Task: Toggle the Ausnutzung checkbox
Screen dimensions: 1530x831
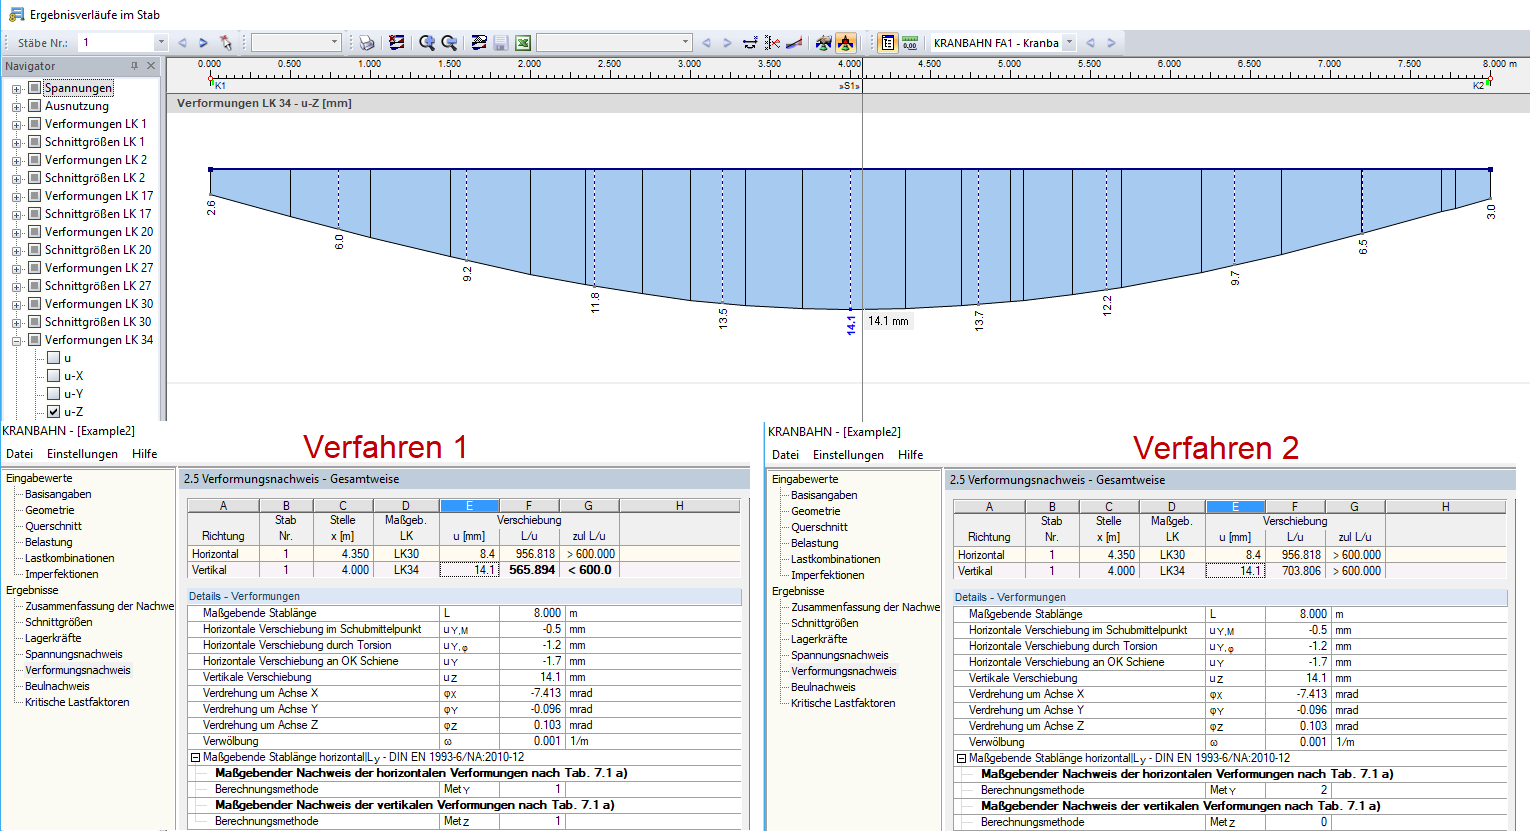Action: [35, 106]
